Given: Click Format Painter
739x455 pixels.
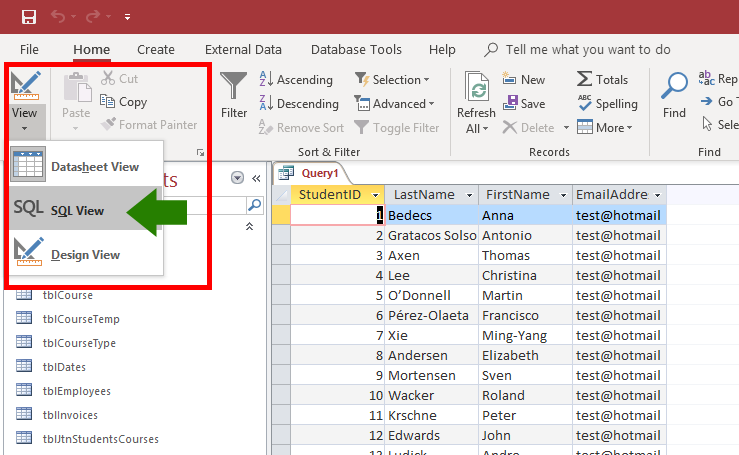Looking at the screenshot, I should point(149,124).
